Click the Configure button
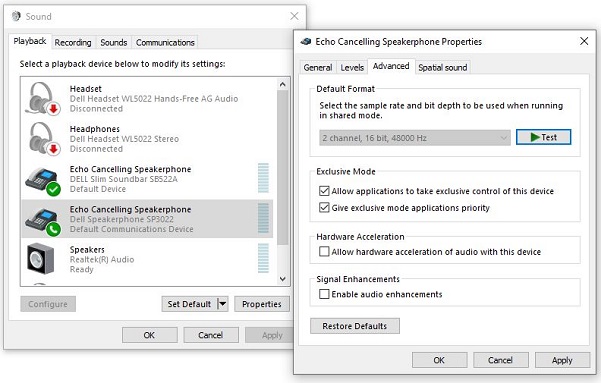 pos(48,304)
